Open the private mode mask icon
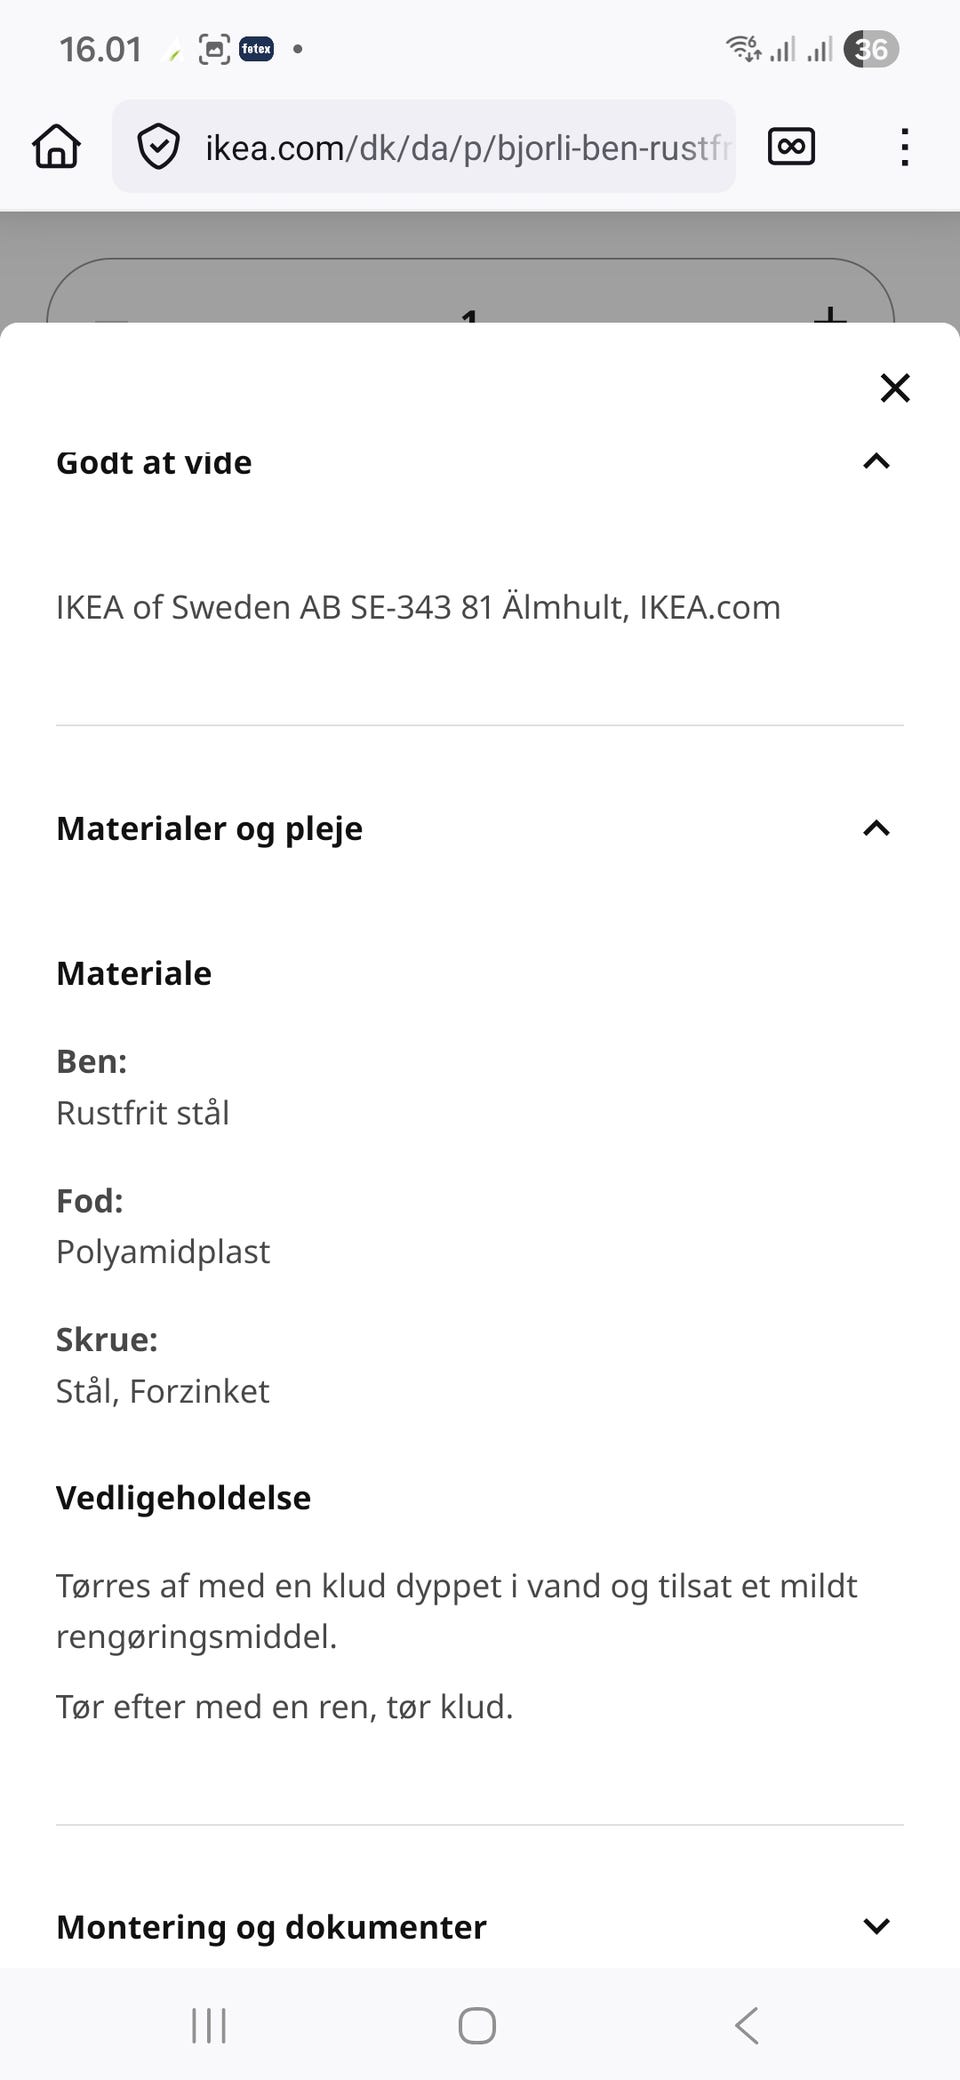 pyautogui.click(x=791, y=147)
